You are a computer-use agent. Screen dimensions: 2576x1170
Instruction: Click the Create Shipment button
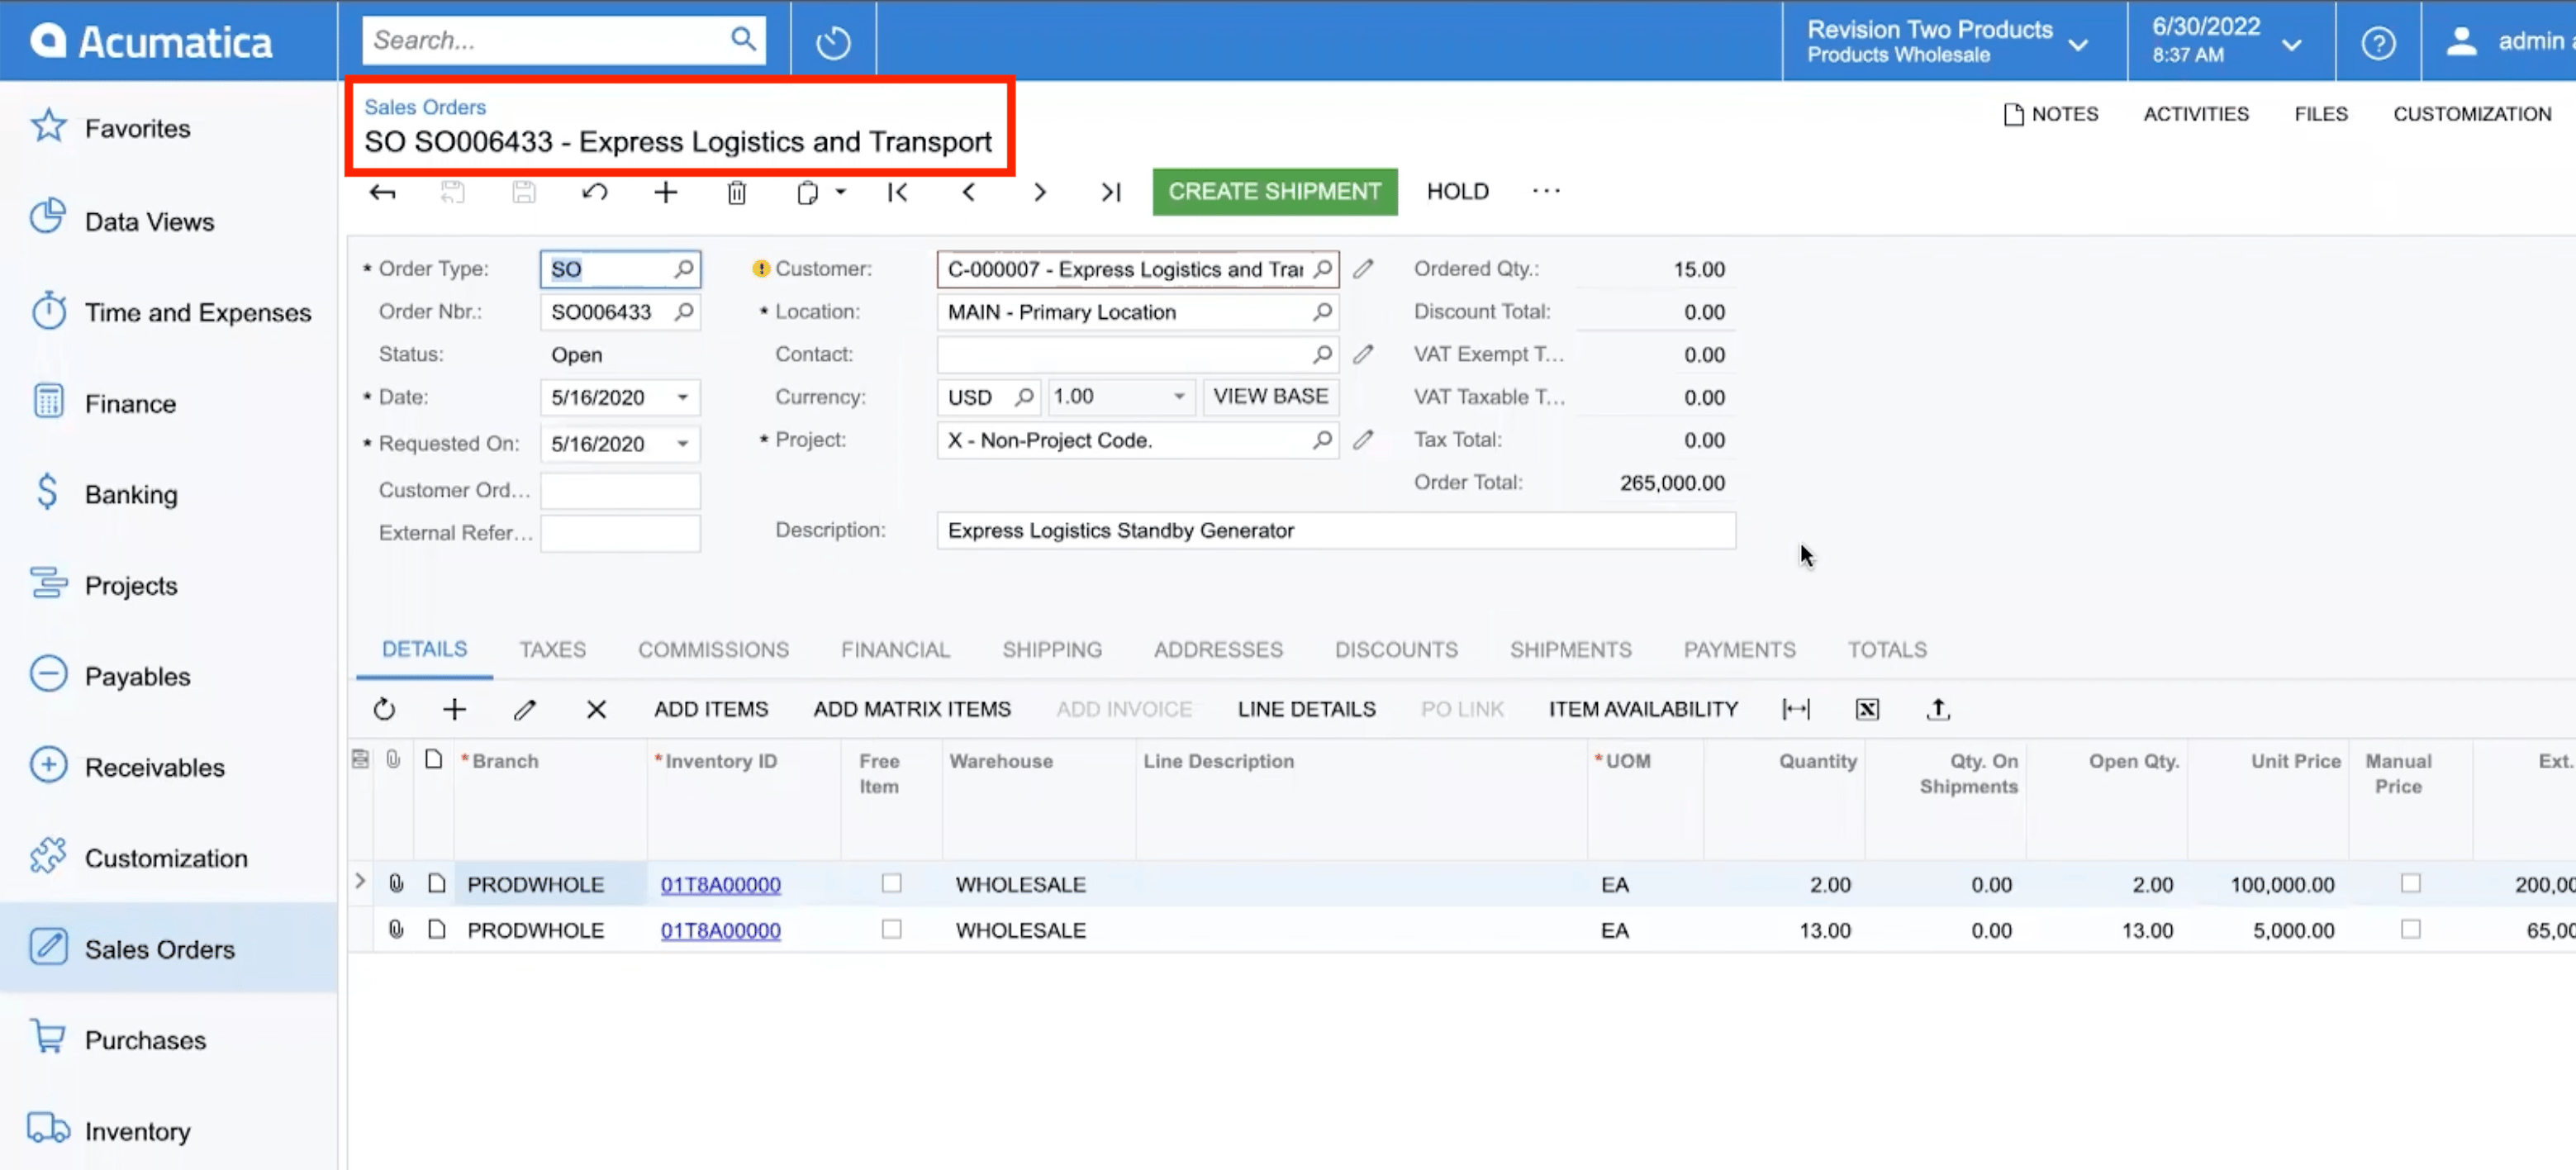pyautogui.click(x=1274, y=191)
